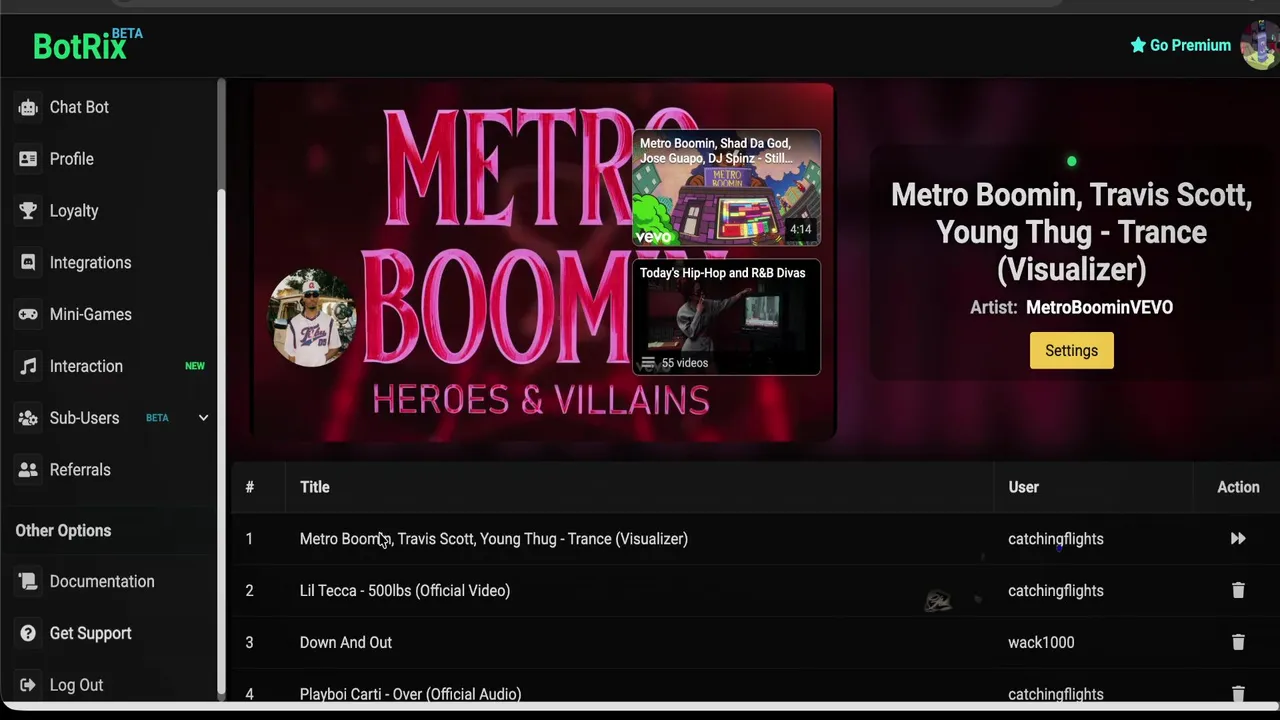Screen dimensions: 1280x720
Task: Click the 55 videos playlist label
Action: tap(684, 363)
